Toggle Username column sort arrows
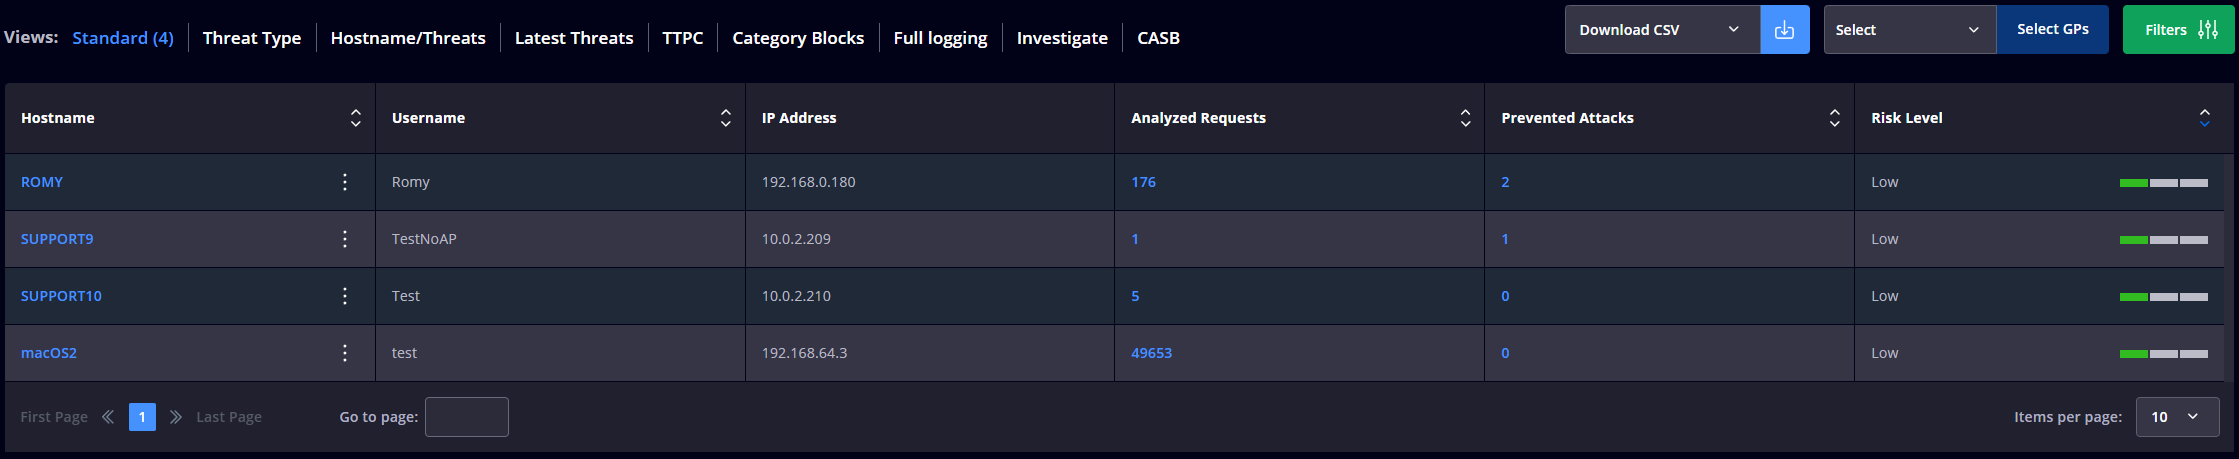 [725, 118]
